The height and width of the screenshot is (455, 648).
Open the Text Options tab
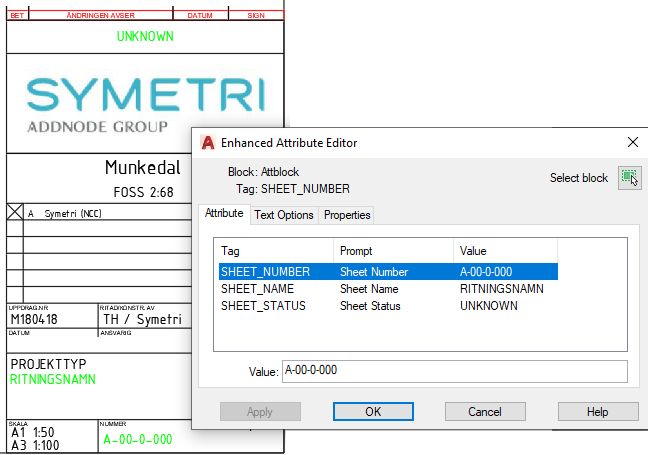pyautogui.click(x=284, y=215)
